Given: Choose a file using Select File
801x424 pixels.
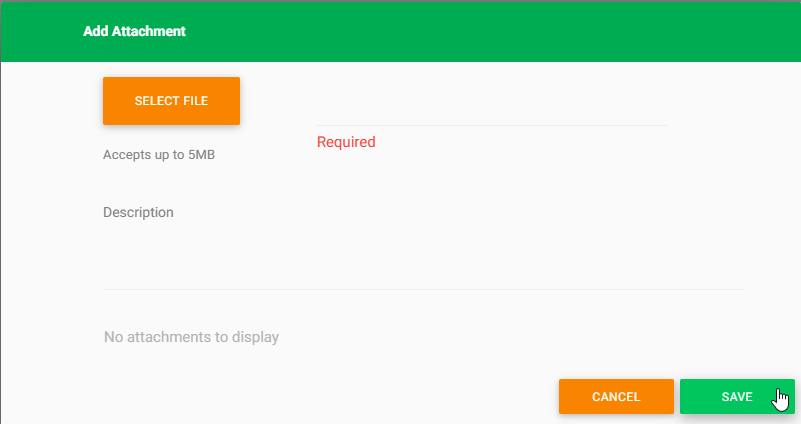Looking at the screenshot, I should 171,101.
